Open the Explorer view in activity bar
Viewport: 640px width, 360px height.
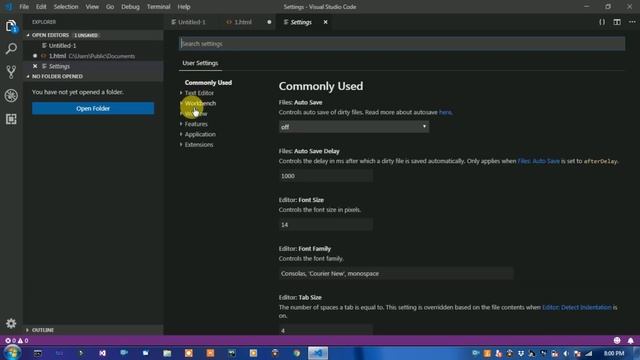point(11,27)
